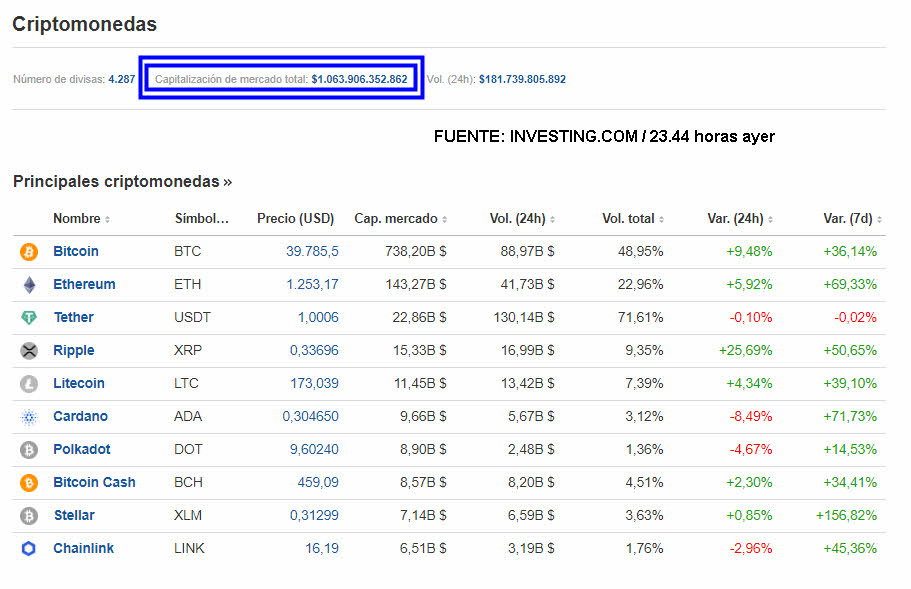Viewport: 911px width, 589px height.
Task: Click the Vol. (24h) total value
Action: (x=522, y=79)
